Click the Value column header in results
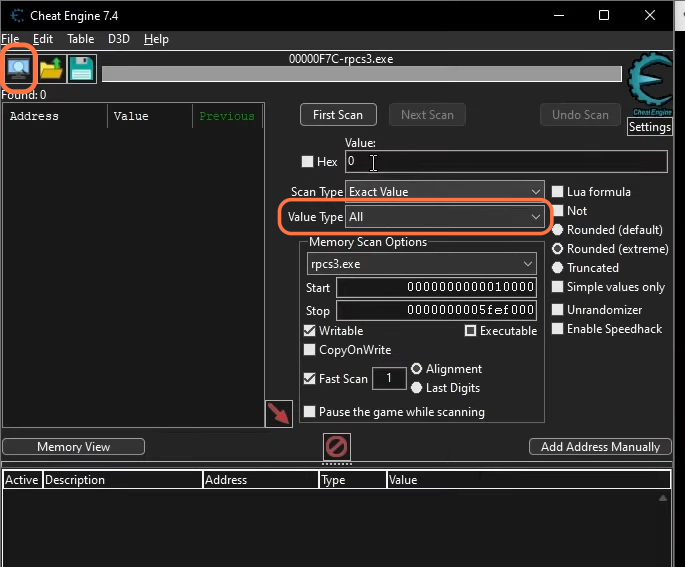This screenshot has height=567, width=685. tap(150, 116)
